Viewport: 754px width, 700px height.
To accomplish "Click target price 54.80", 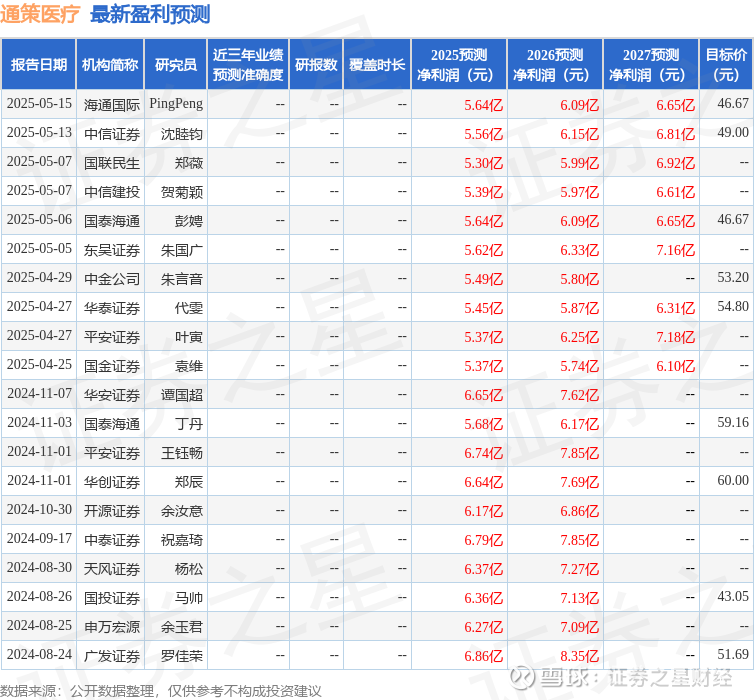I will click(x=733, y=306).
